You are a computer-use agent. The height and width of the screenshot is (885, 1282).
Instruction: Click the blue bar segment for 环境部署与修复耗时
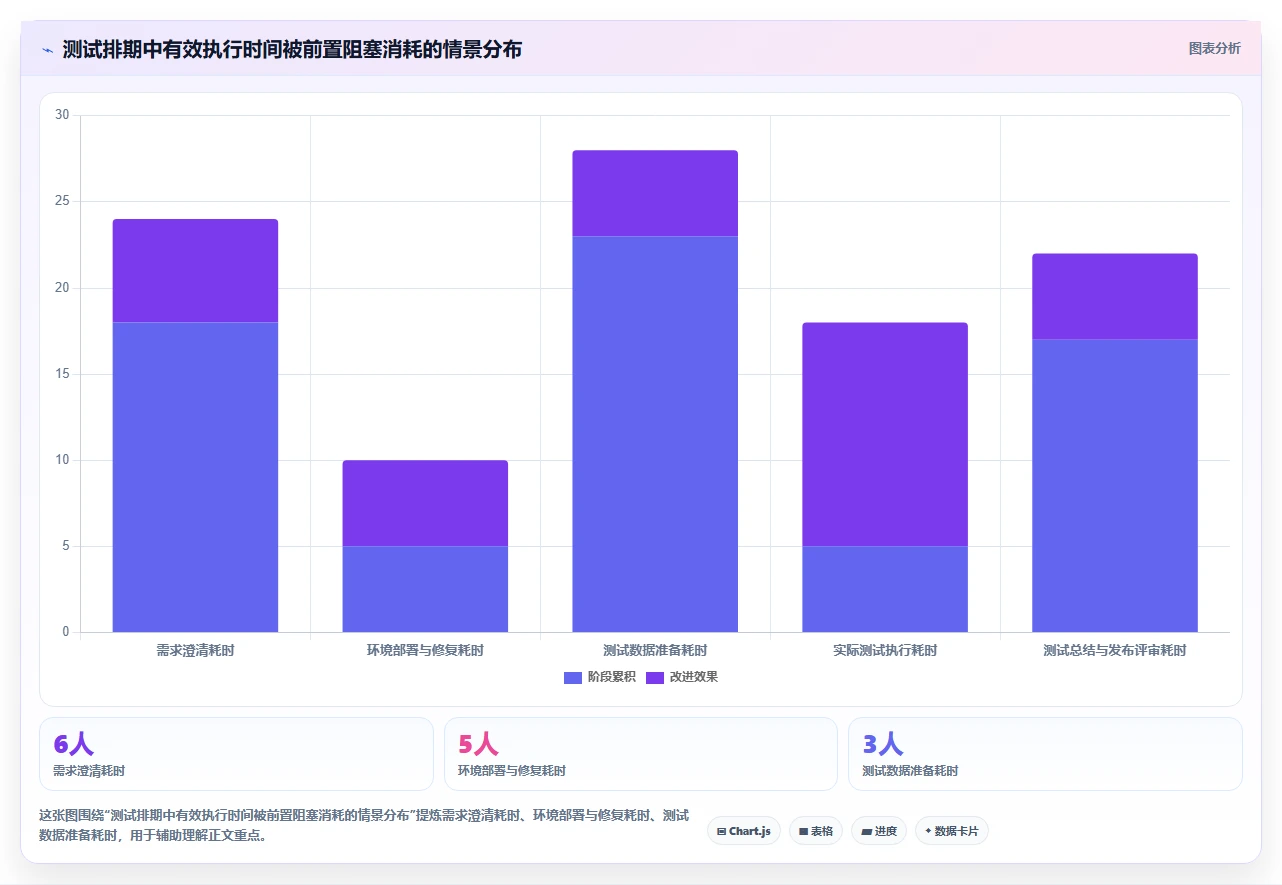click(x=425, y=589)
